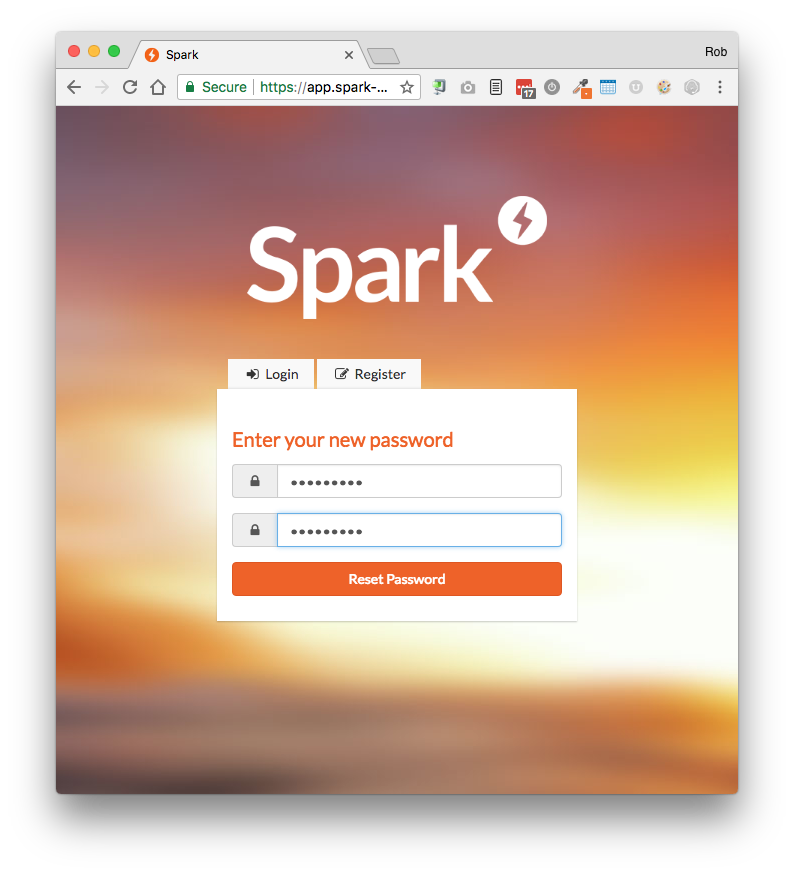Image resolution: width=794 pixels, height=874 pixels.
Task: Click the disabled forward arrow button
Action: coord(101,87)
